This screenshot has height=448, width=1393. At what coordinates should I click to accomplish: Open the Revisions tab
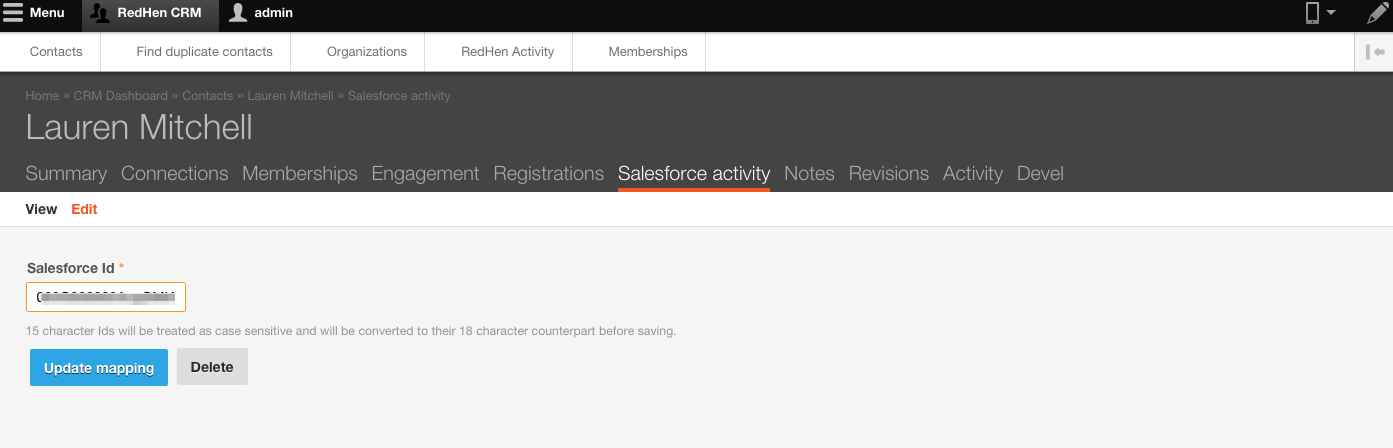[889, 173]
